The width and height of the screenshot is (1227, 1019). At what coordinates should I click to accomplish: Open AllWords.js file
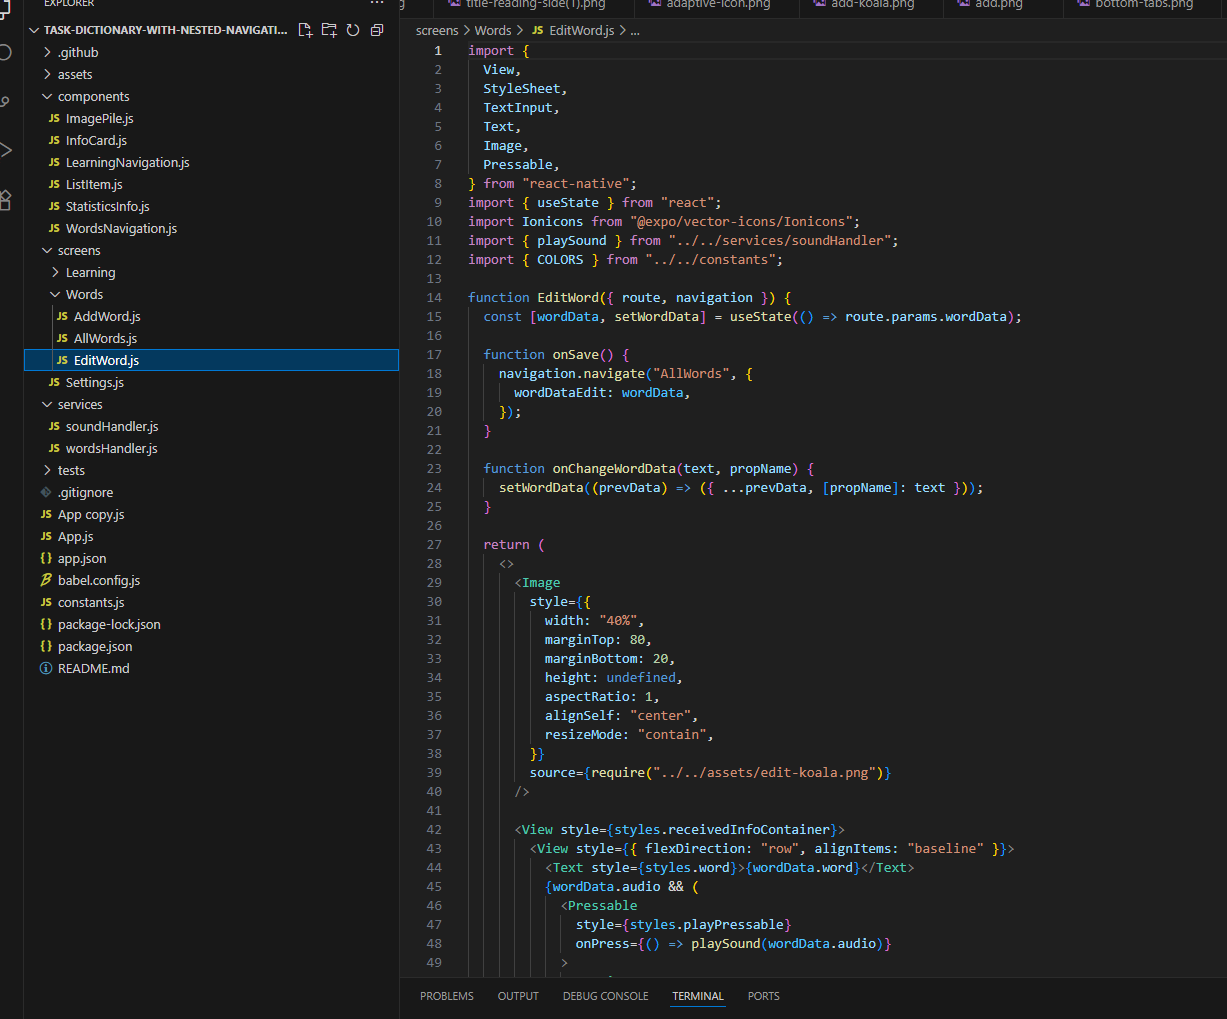tap(105, 339)
